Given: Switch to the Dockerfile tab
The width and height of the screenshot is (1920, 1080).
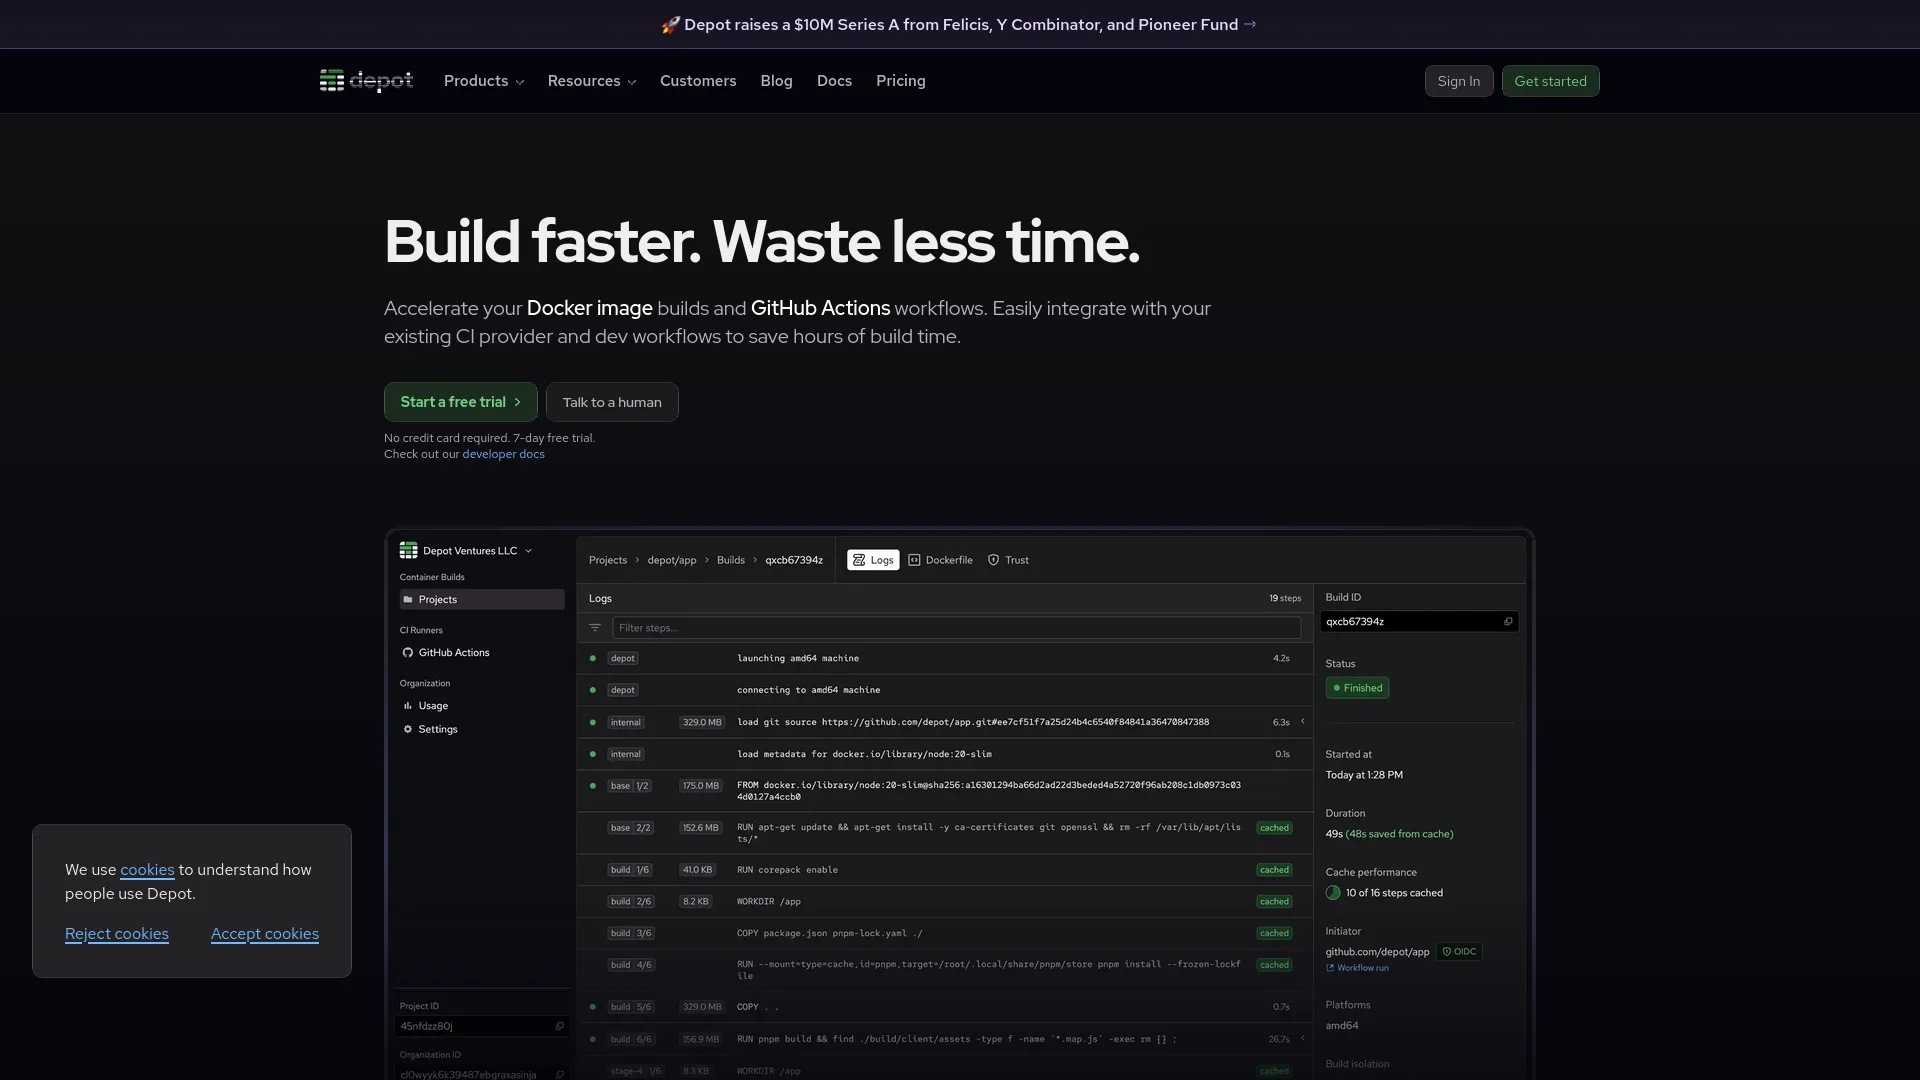Looking at the screenshot, I should [940, 560].
